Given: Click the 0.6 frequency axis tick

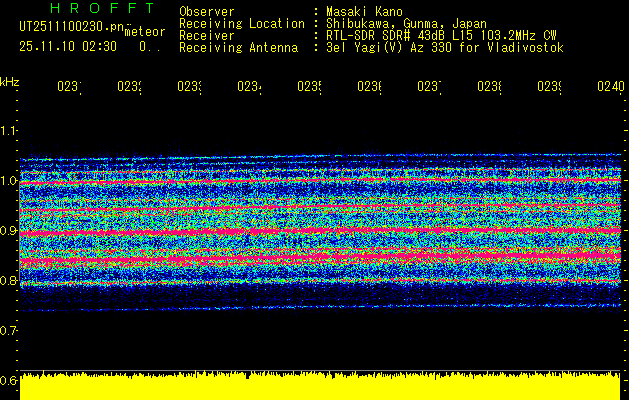Looking at the screenshot, I should coord(9,380).
